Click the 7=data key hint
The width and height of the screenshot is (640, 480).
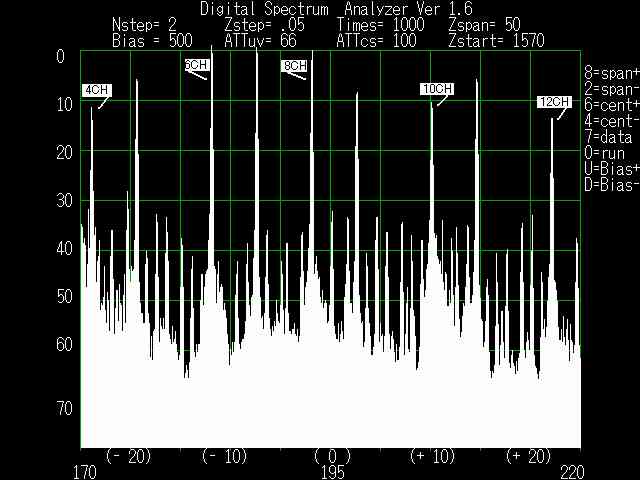click(x=608, y=137)
